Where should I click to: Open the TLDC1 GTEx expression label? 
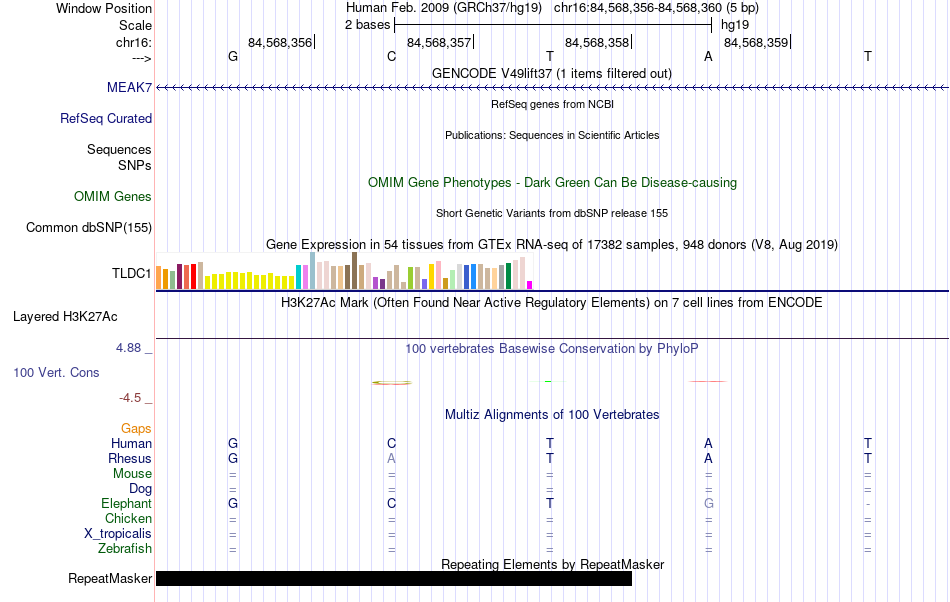pos(131,273)
